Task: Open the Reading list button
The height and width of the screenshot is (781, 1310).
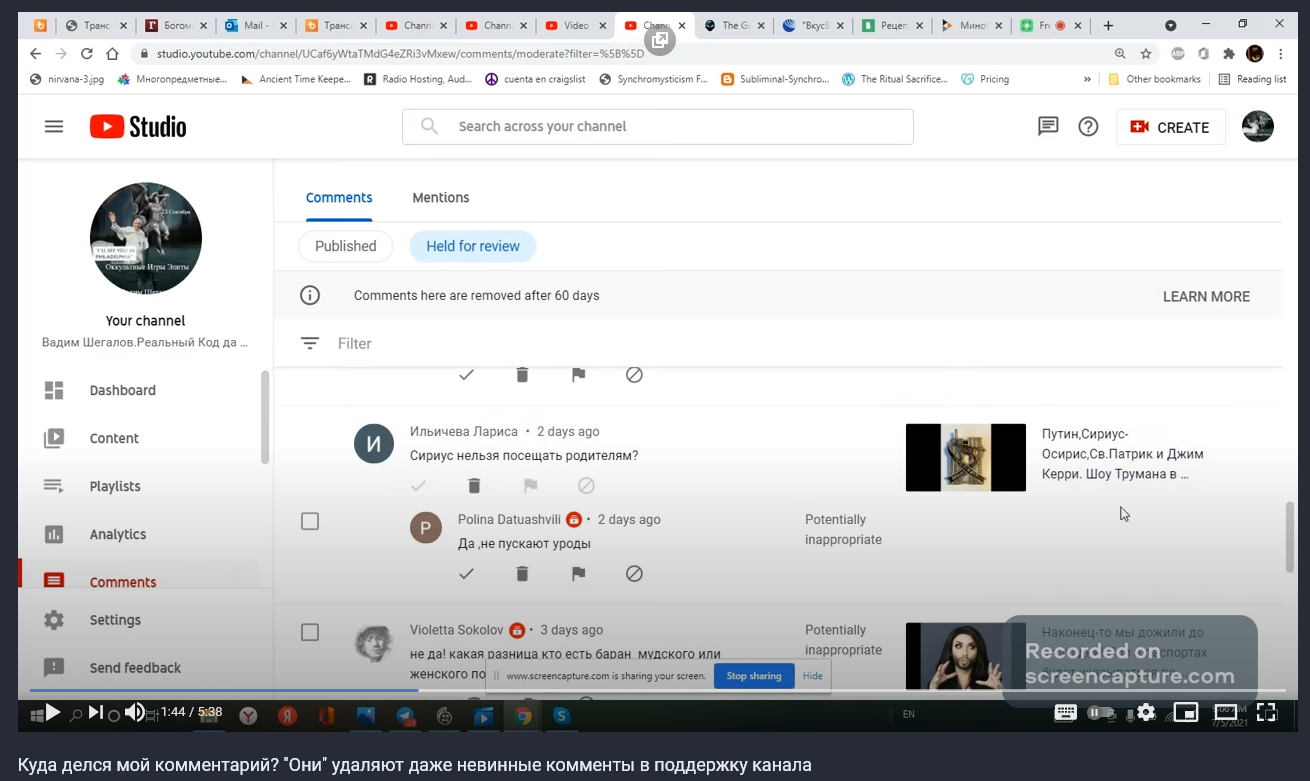Action: pyautogui.click(x=1252, y=79)
